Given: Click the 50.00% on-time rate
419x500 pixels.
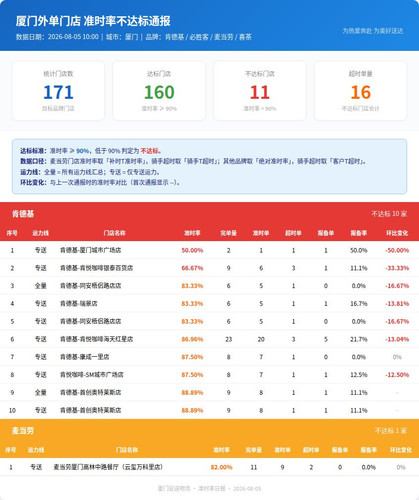Looking at the screenshot, I should 192,250.
